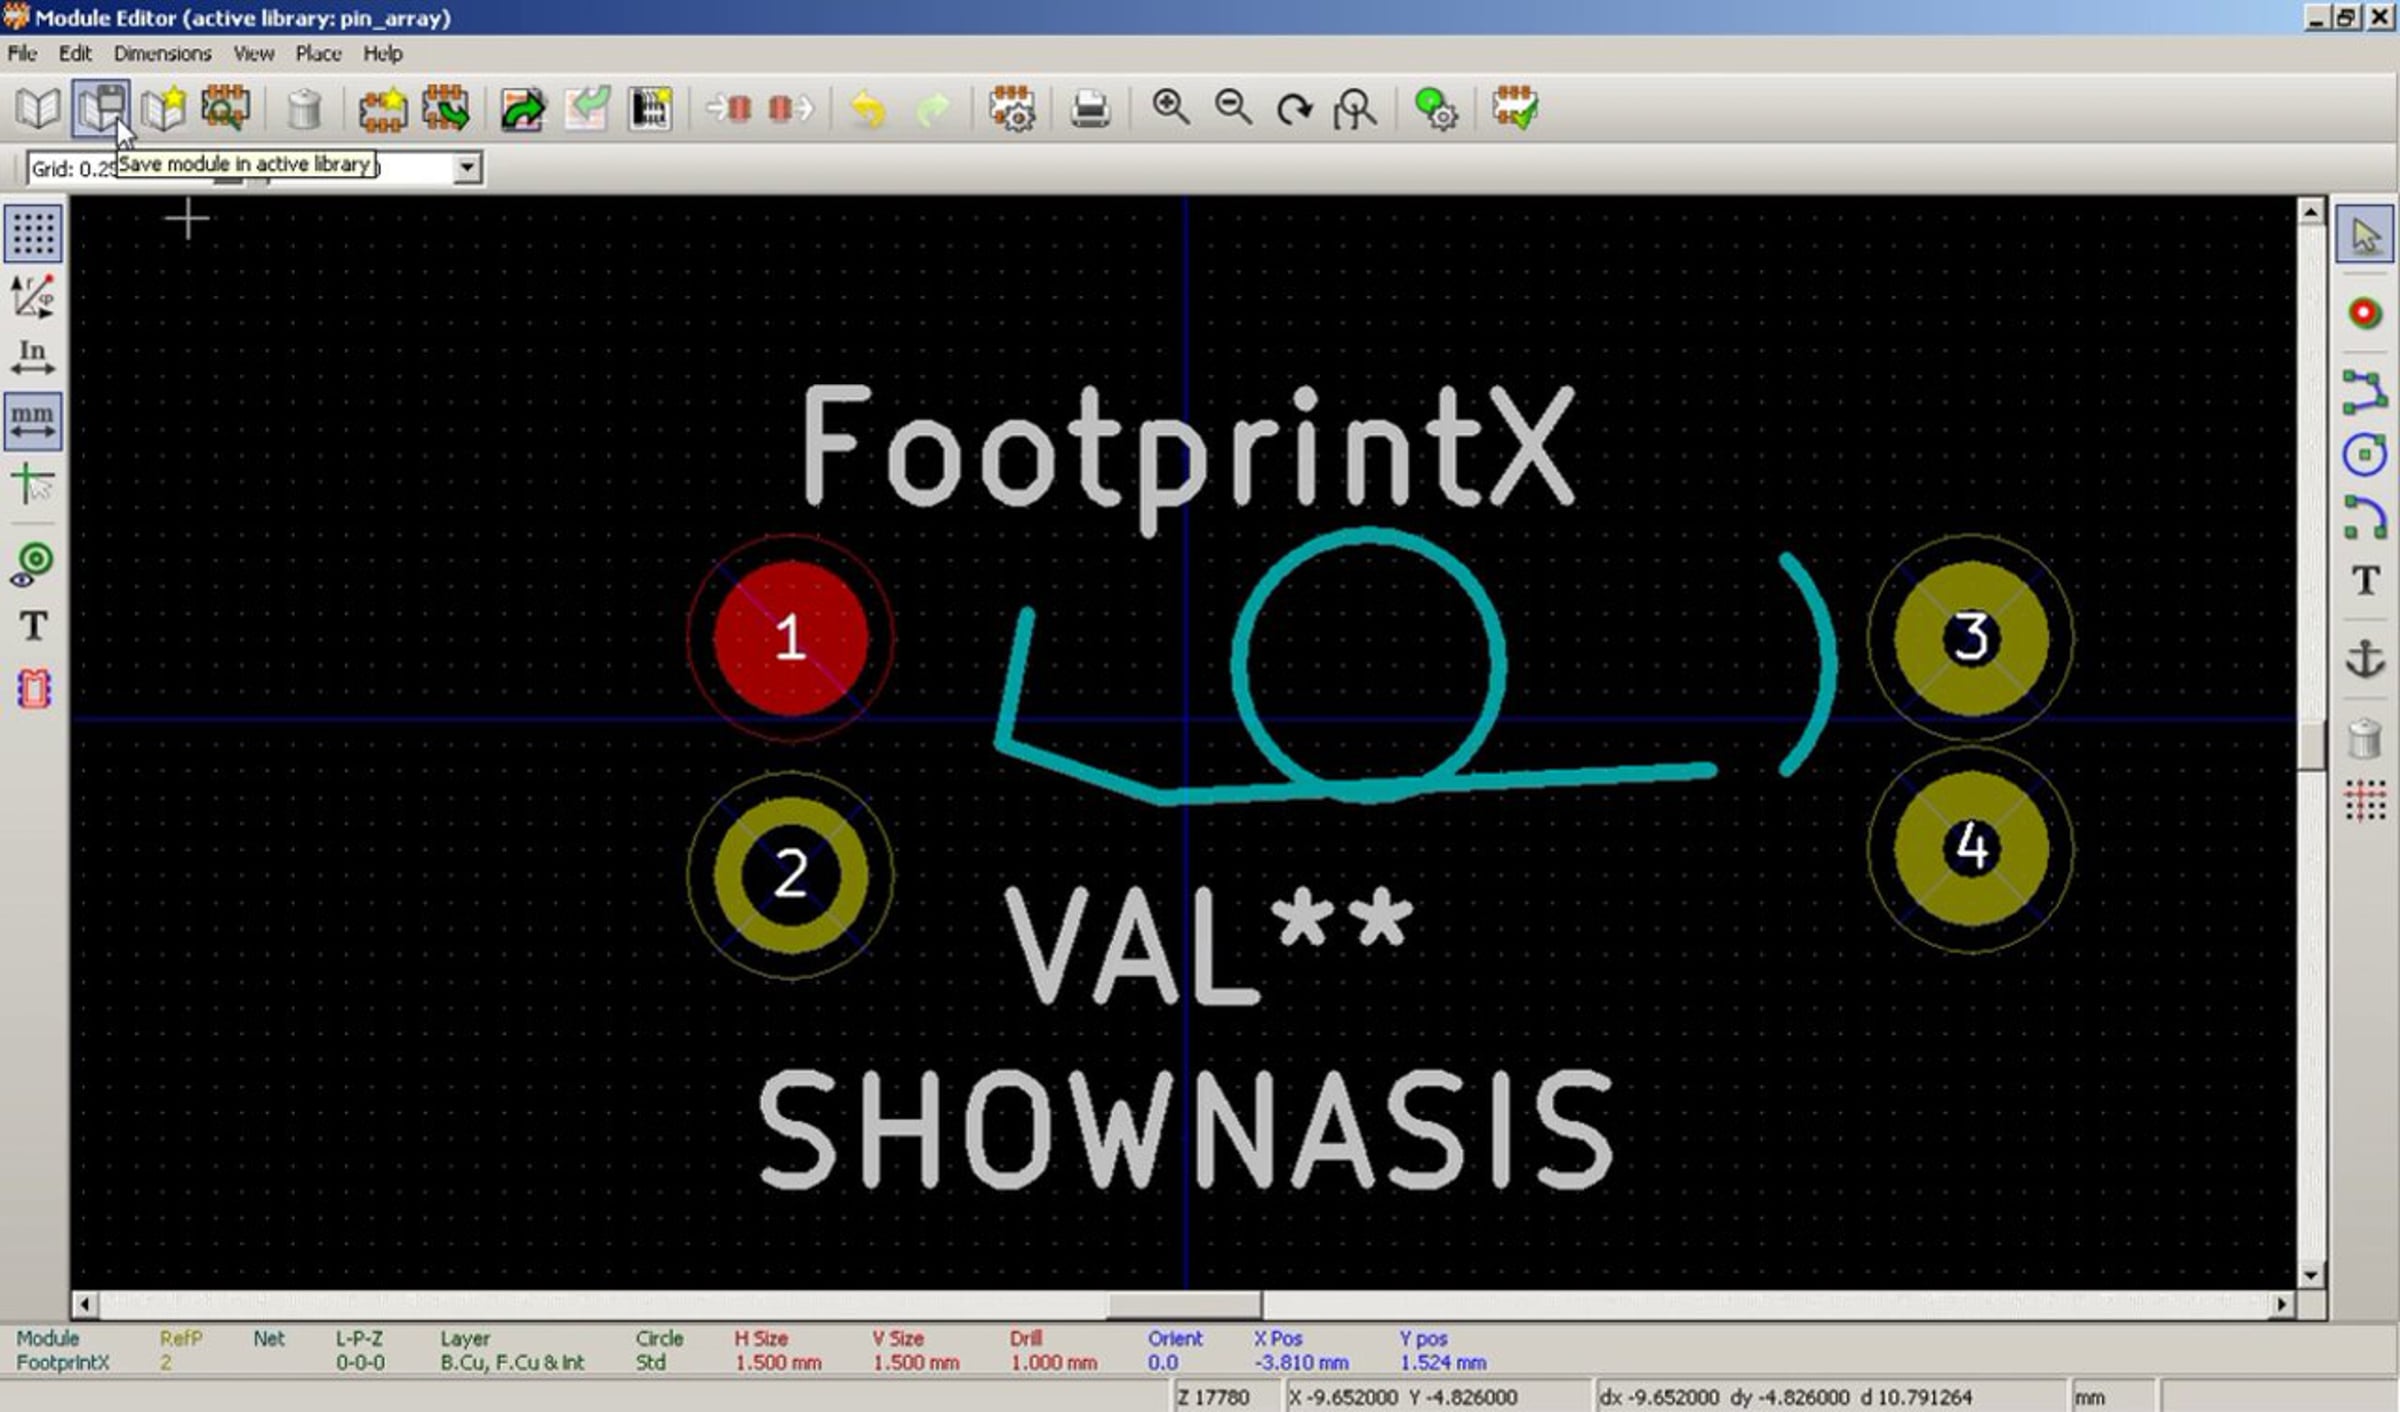The width and height of the screenshot is (2400, 1412).
Task: Toggle millimeter units button
Action: pos(33,421)
